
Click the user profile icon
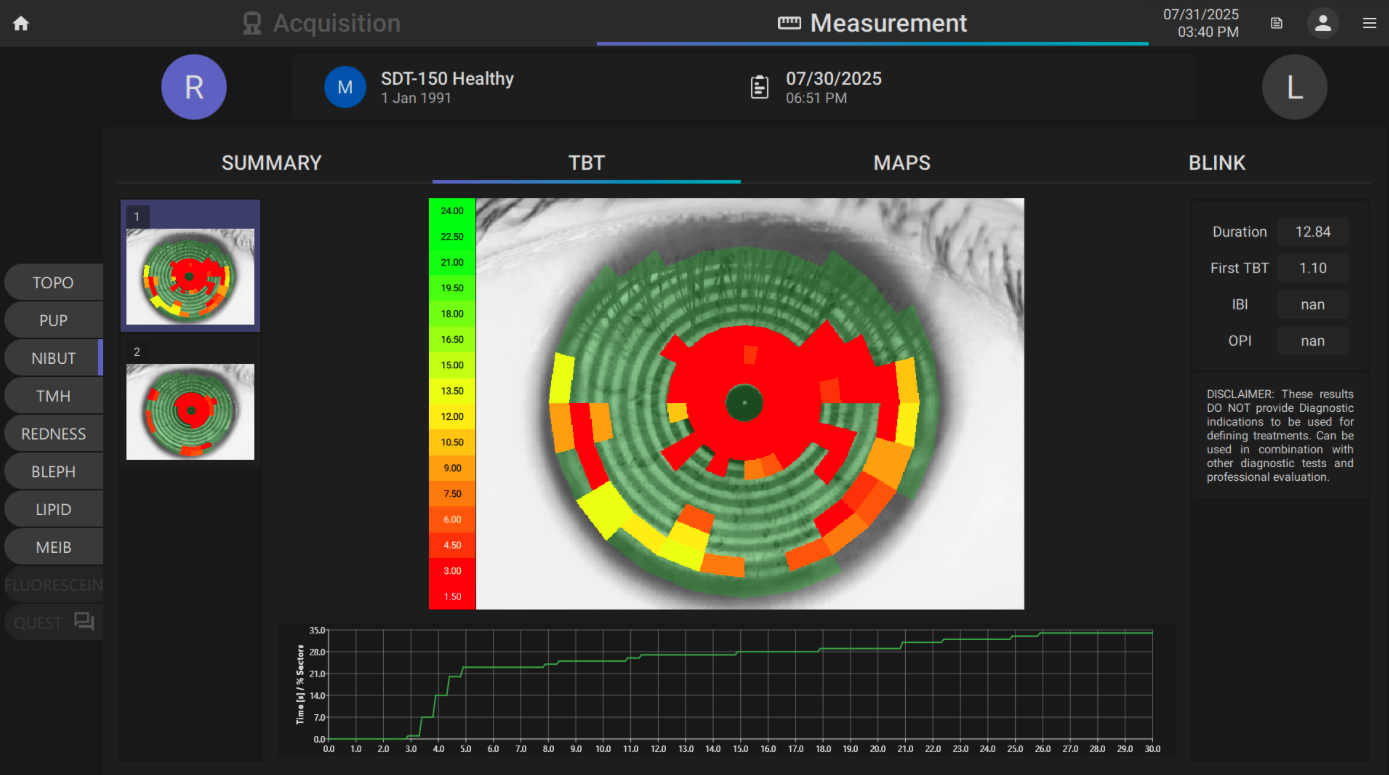(x=1322, y=24)
